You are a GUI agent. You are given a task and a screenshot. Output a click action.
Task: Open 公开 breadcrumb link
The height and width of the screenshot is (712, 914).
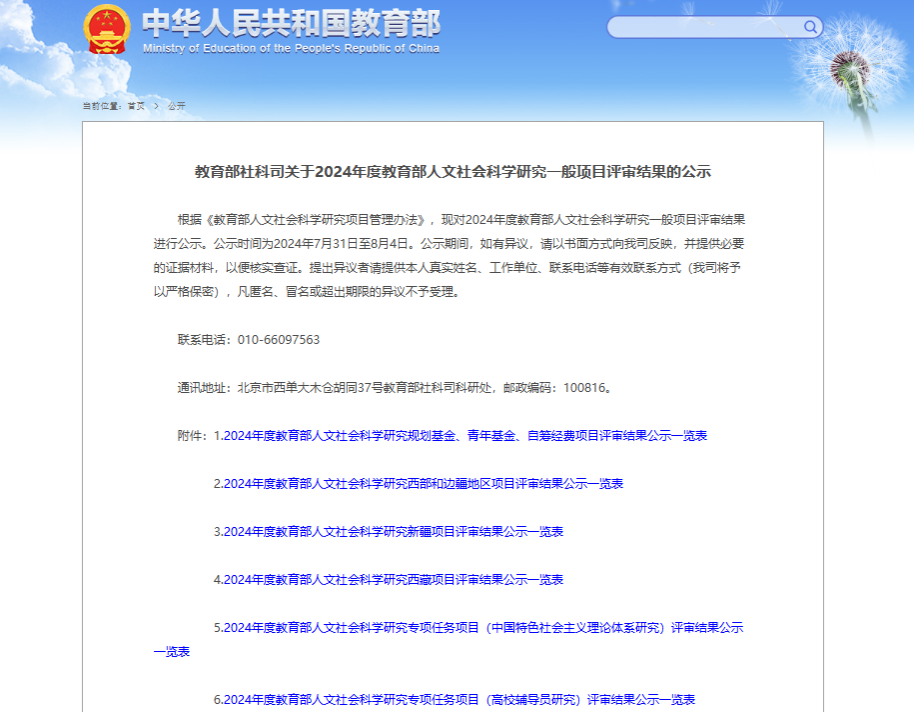click(x=177, y=105)
